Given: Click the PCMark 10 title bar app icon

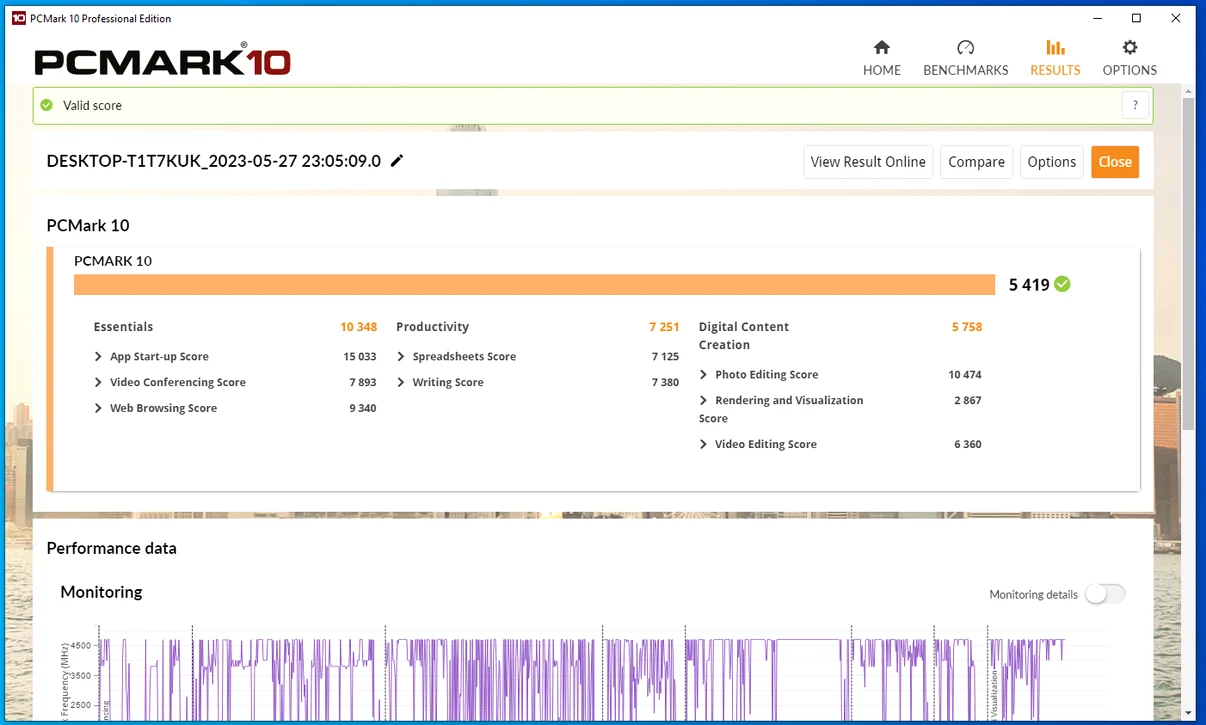Looking at the screenshot, I should (x=18, y=18).
